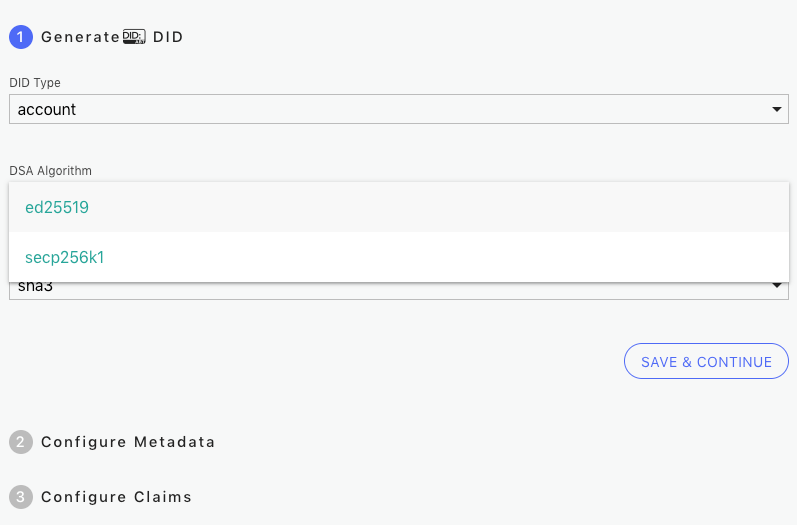Expand the Configure Claims step title
This screenshot has width=797, height=525.
116,497
